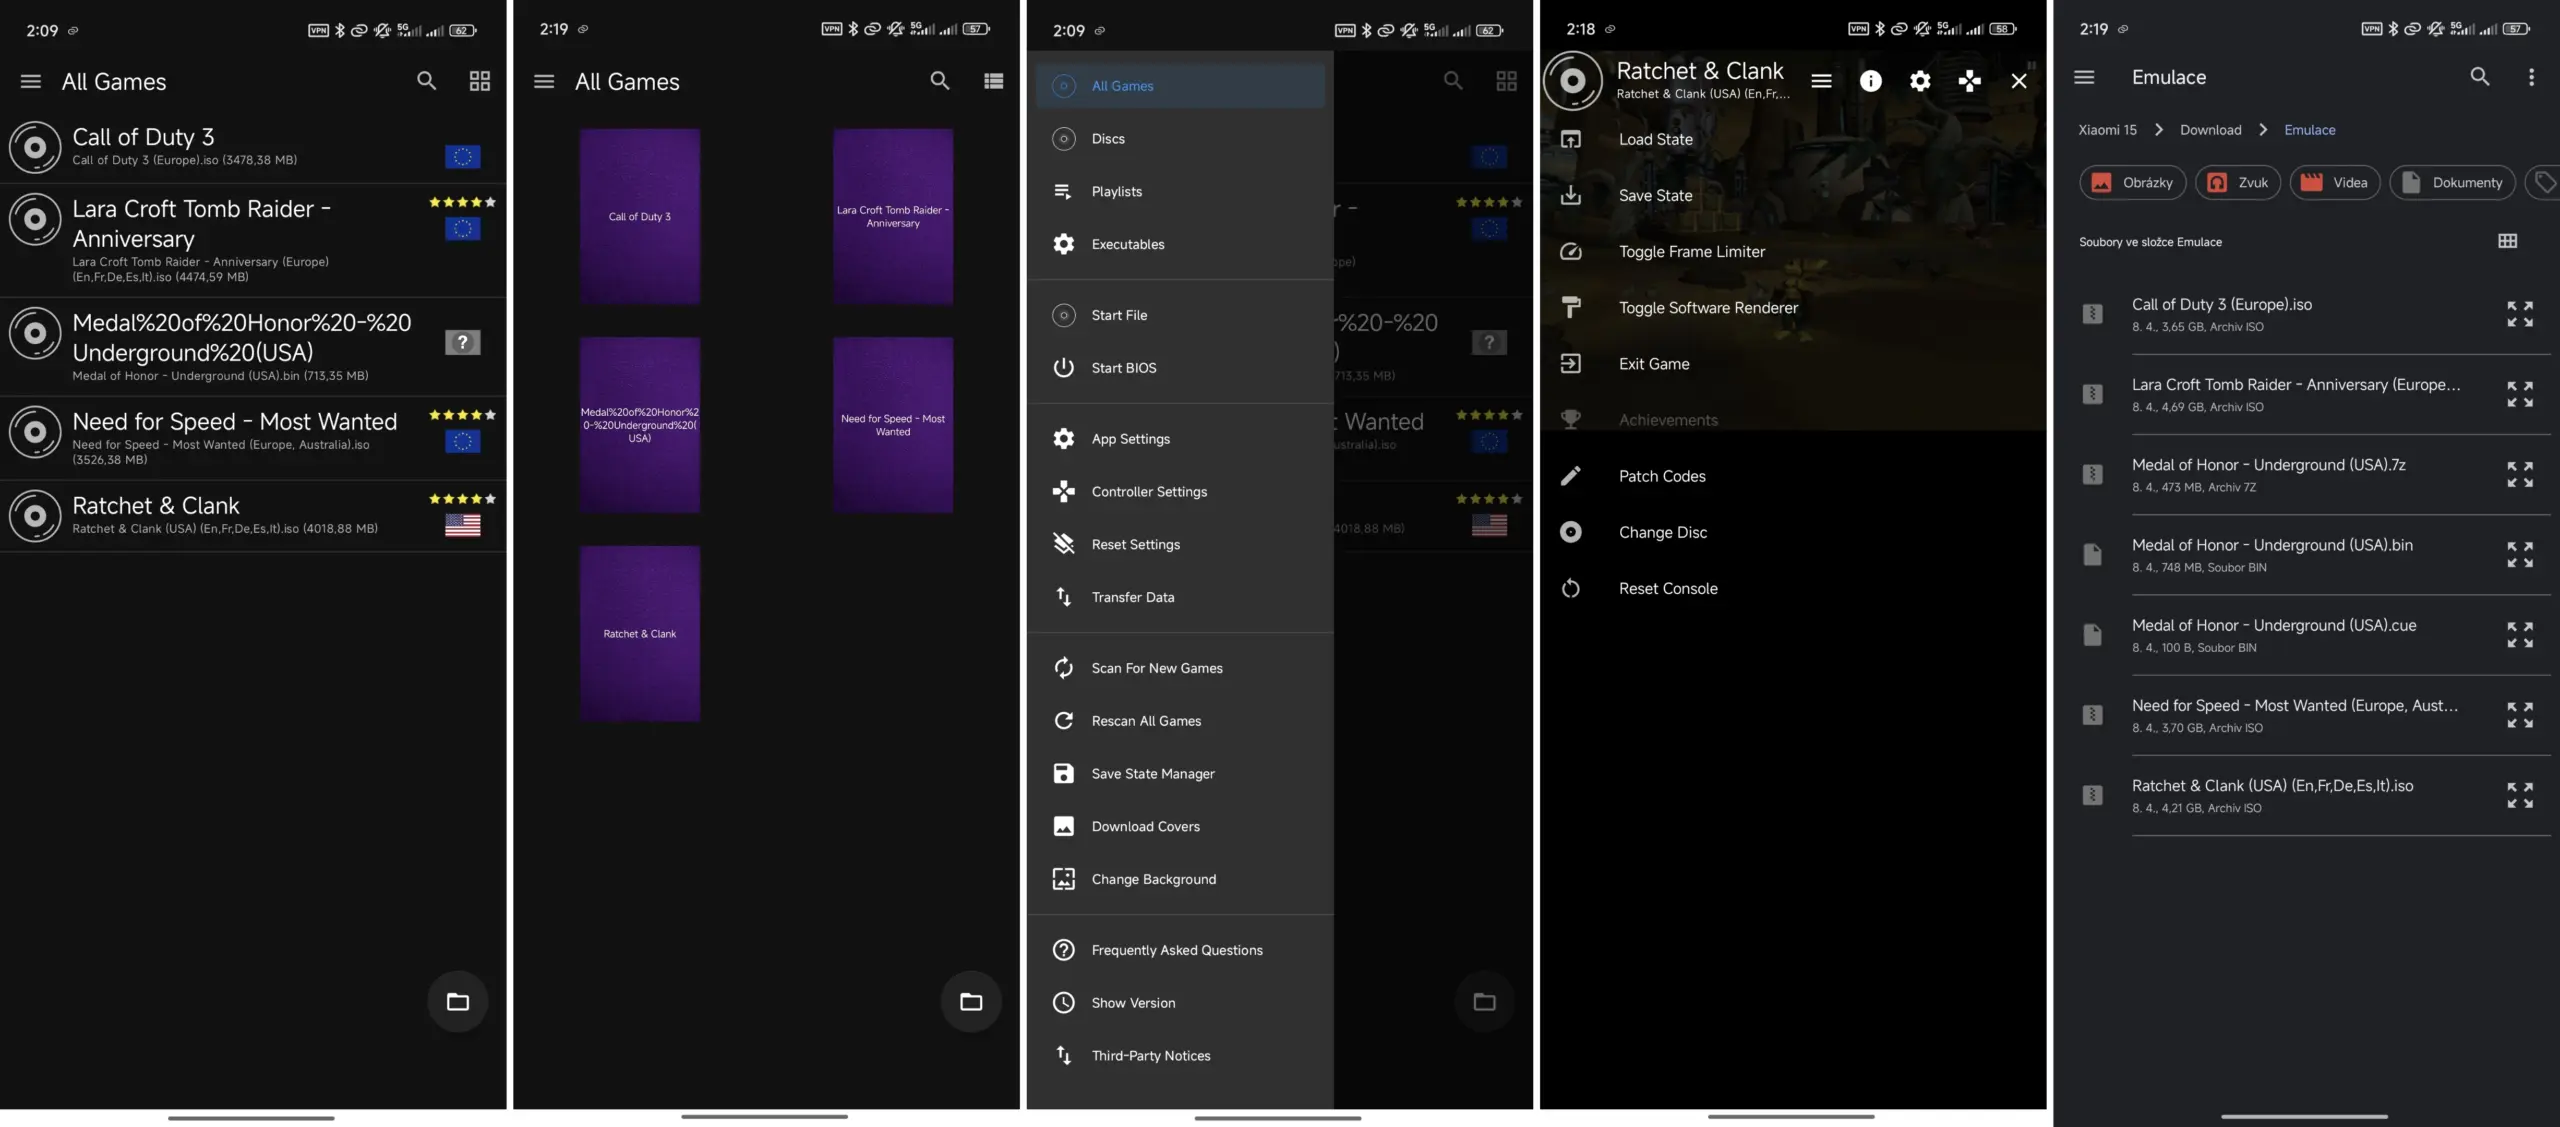Viewport: 2560px width, 1127px height.
Task: Open Call of Duty 3 entry in games list
Action: click(x=253, y=147)
